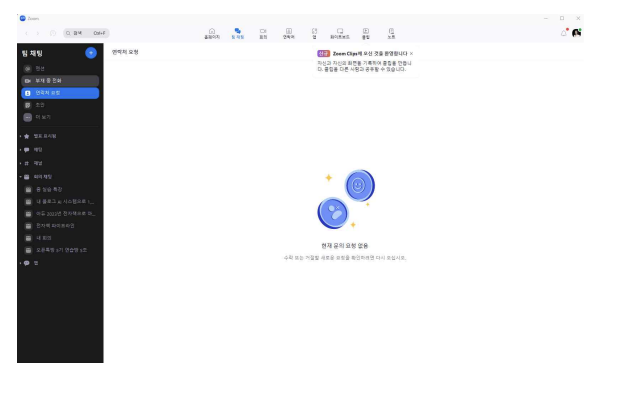Open the profile avatar menu
The image size is (622, 399).
coord(576,33)
